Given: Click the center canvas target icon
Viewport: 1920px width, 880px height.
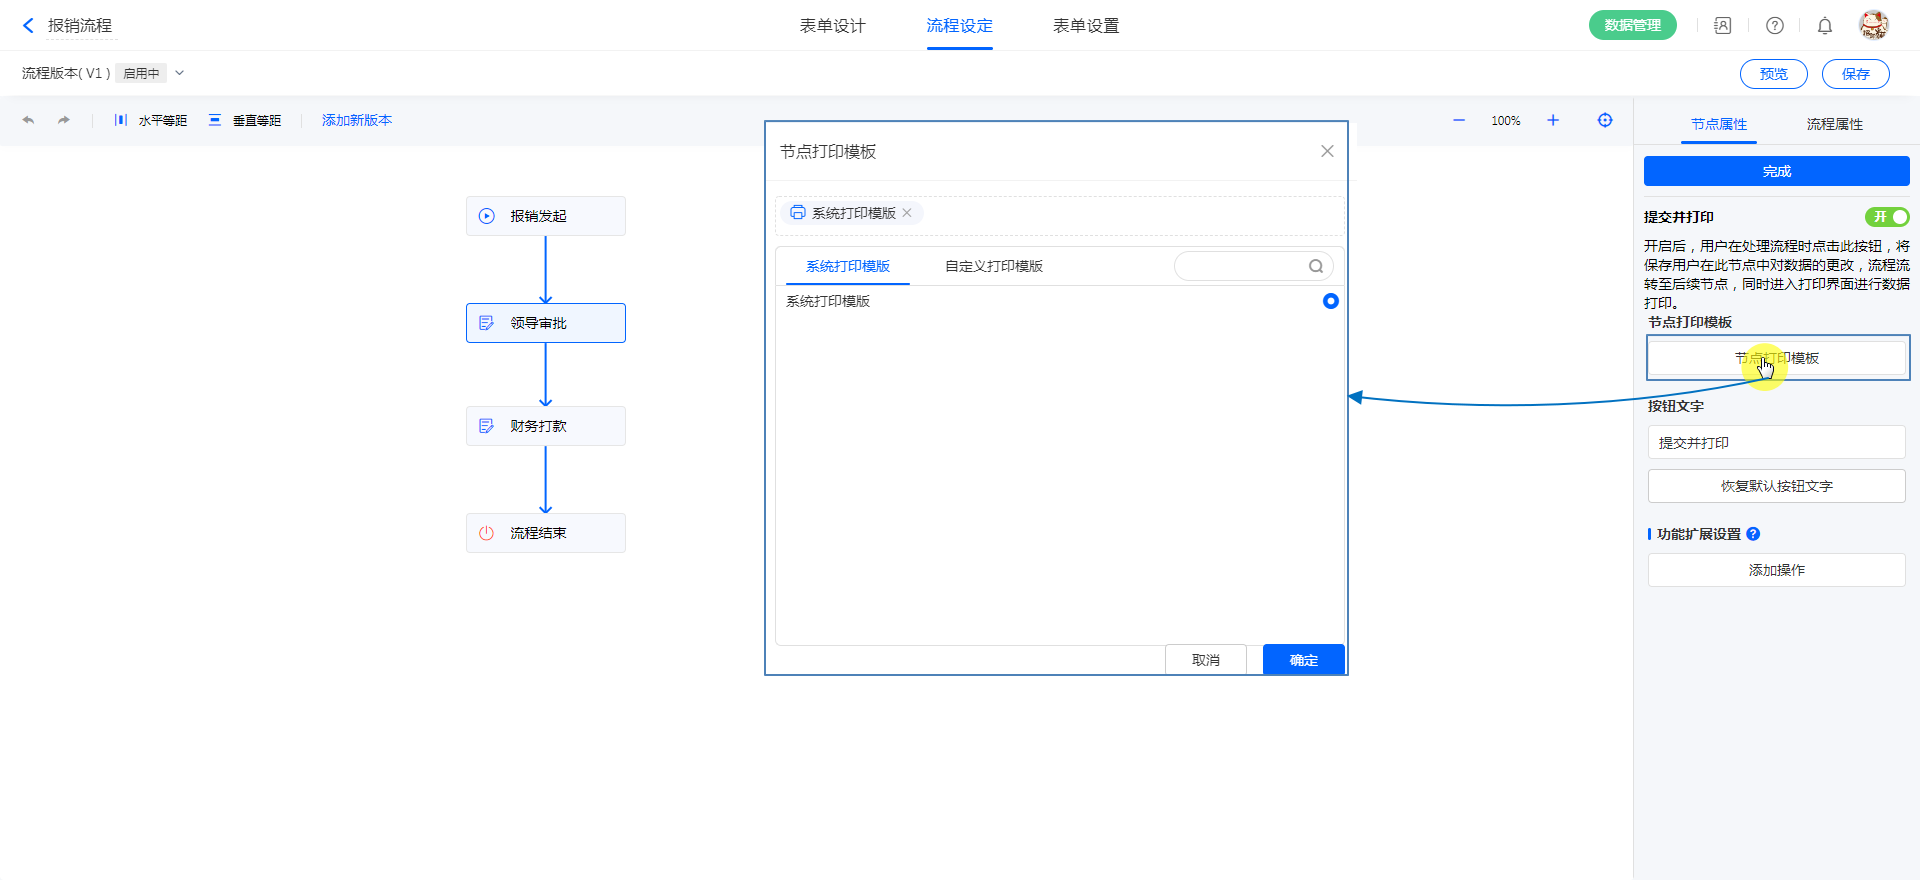Looking at the screenshot, I should [1605, 120].
